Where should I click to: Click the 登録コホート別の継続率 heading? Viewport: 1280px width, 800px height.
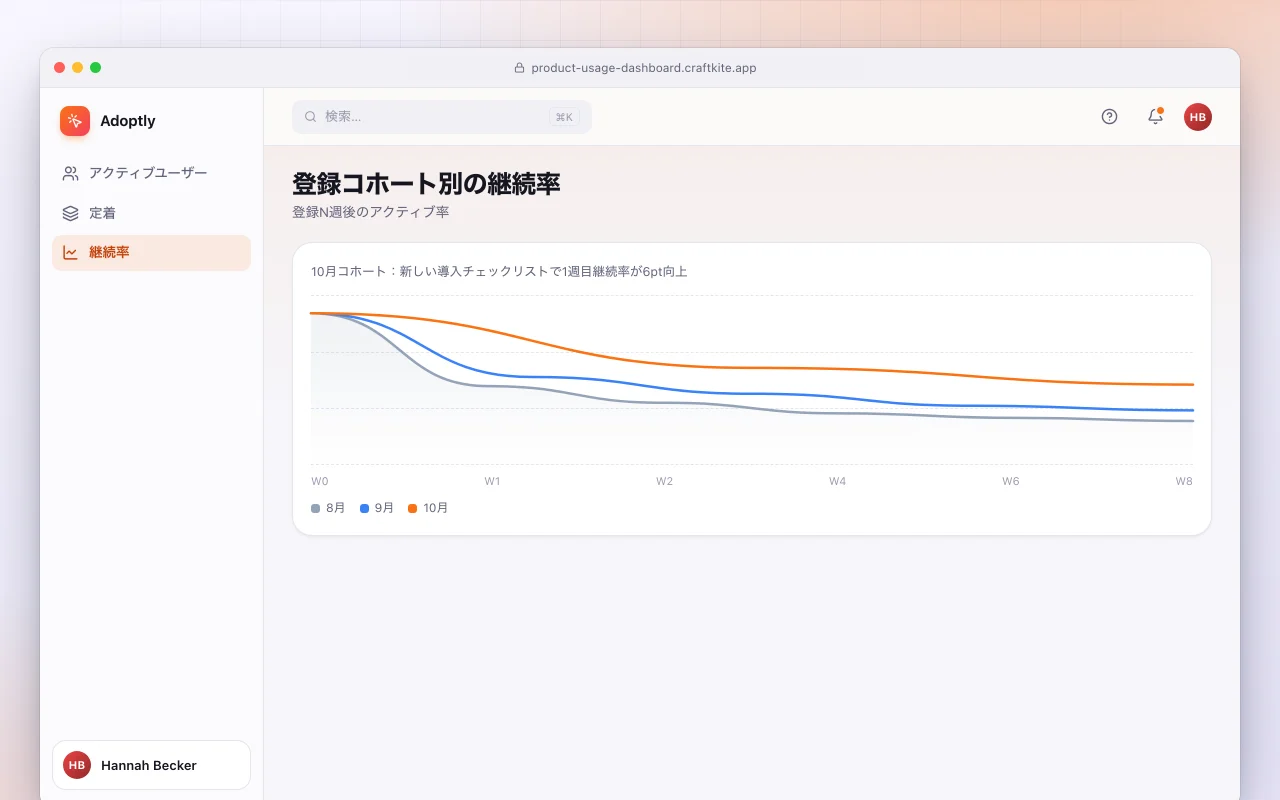(426, 184)
